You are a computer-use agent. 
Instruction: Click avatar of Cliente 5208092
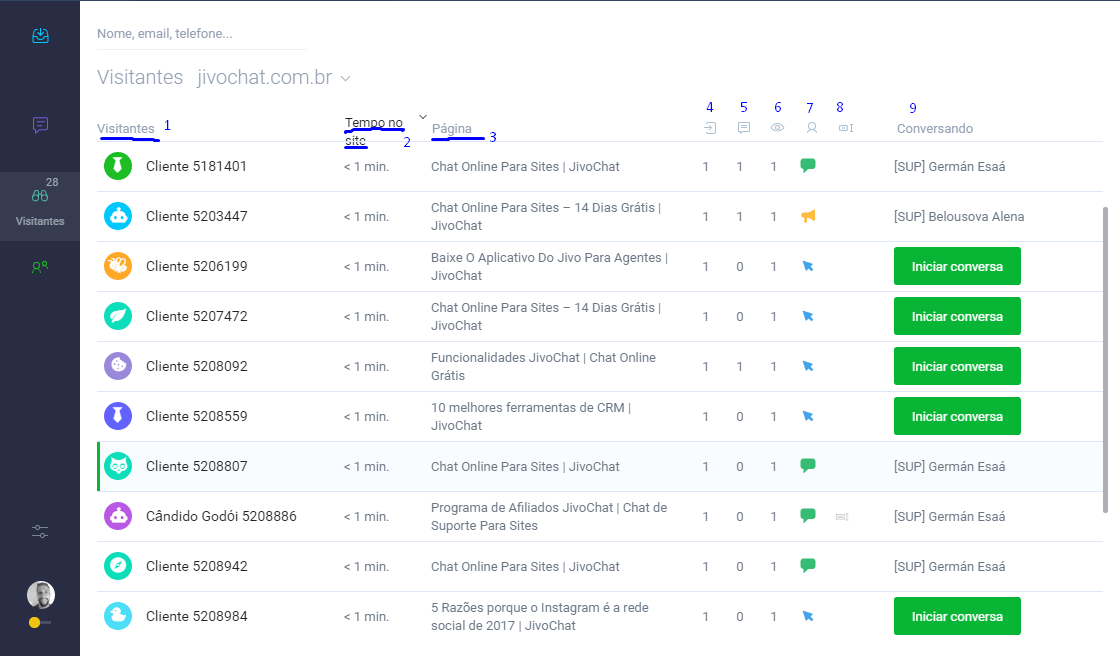tap(118, 367)
